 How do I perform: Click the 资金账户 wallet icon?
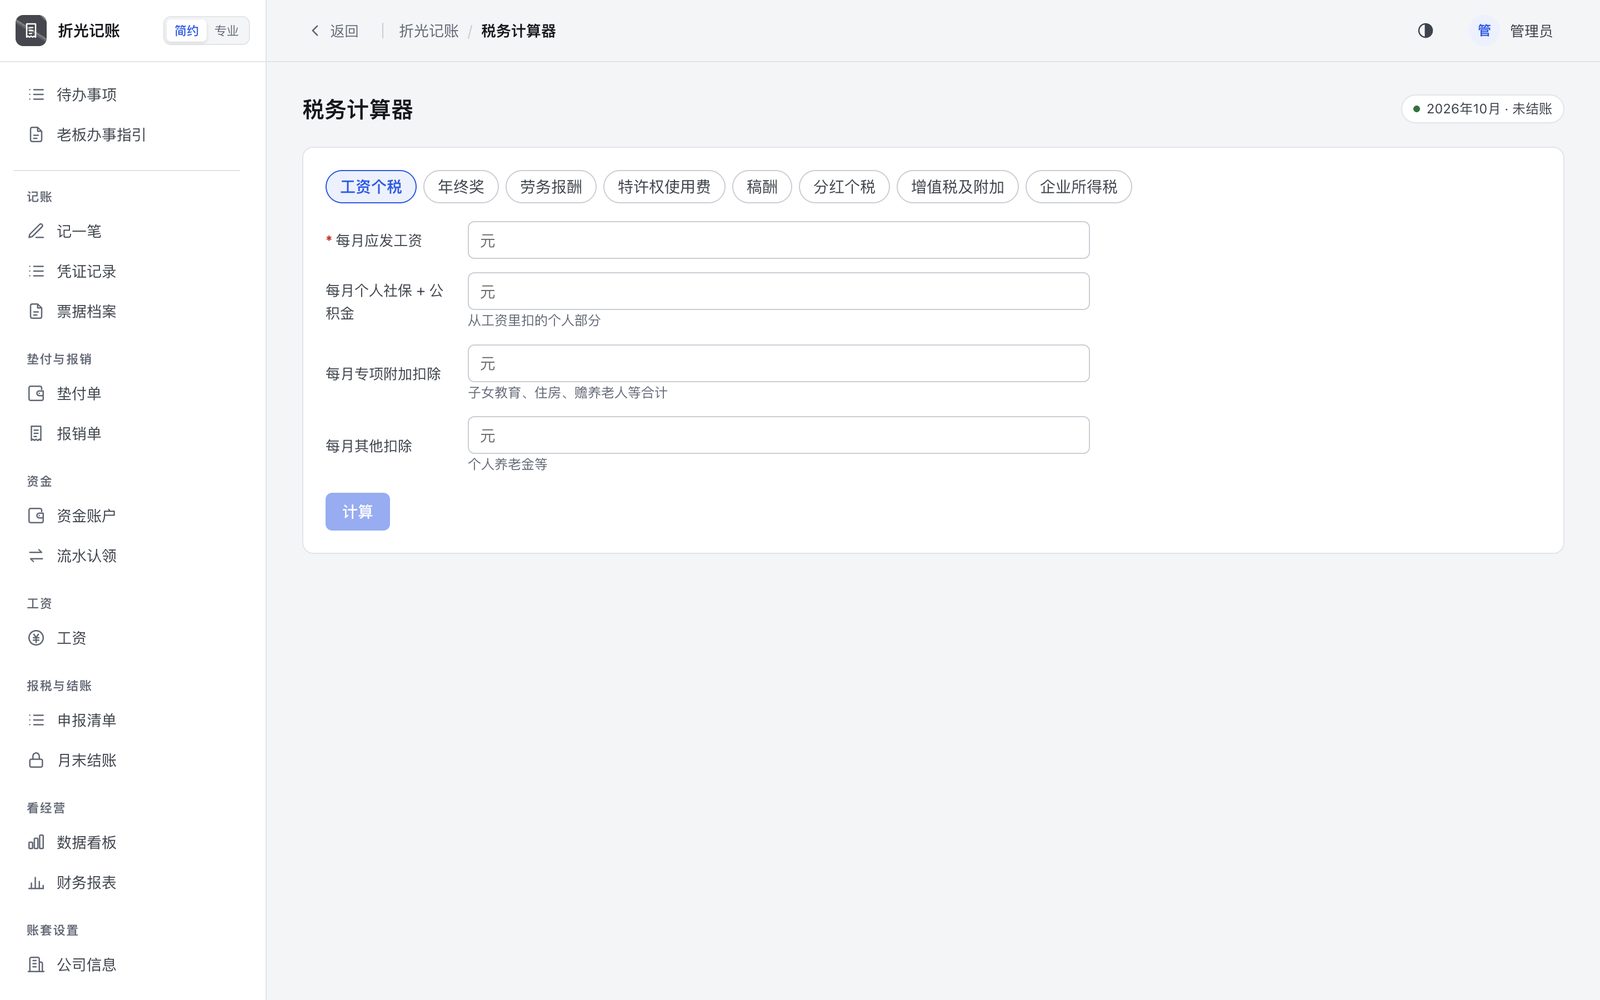(36, 515)
